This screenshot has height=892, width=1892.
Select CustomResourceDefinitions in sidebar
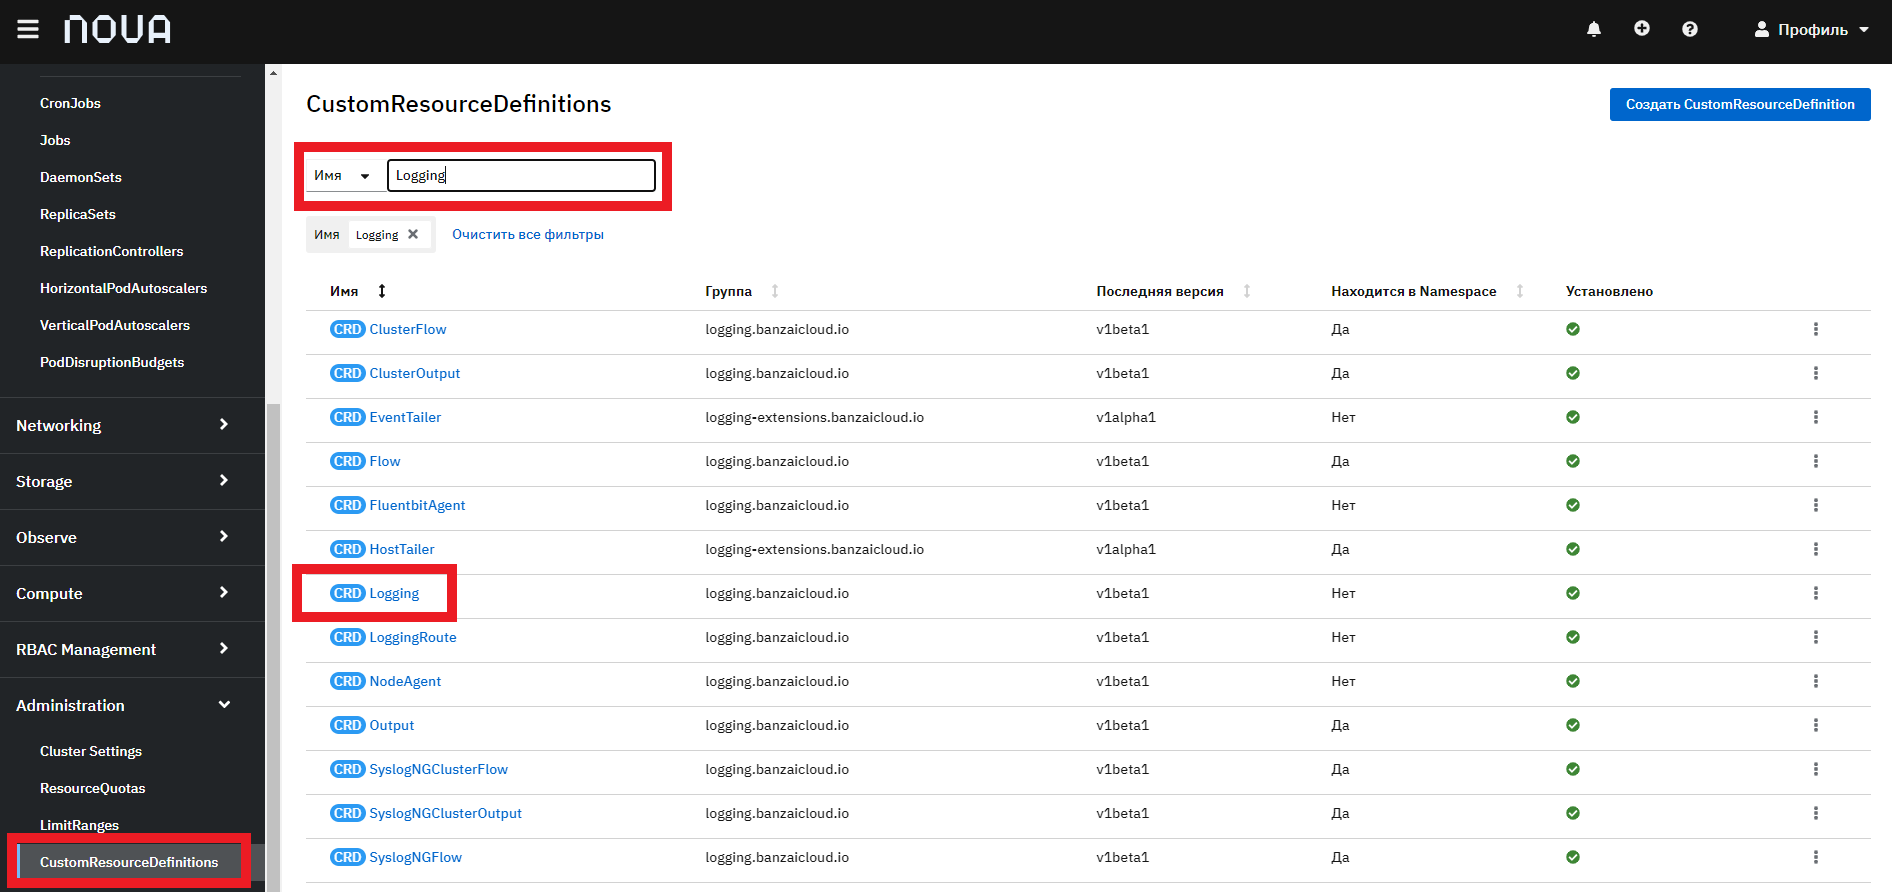[x=129, y=862]
